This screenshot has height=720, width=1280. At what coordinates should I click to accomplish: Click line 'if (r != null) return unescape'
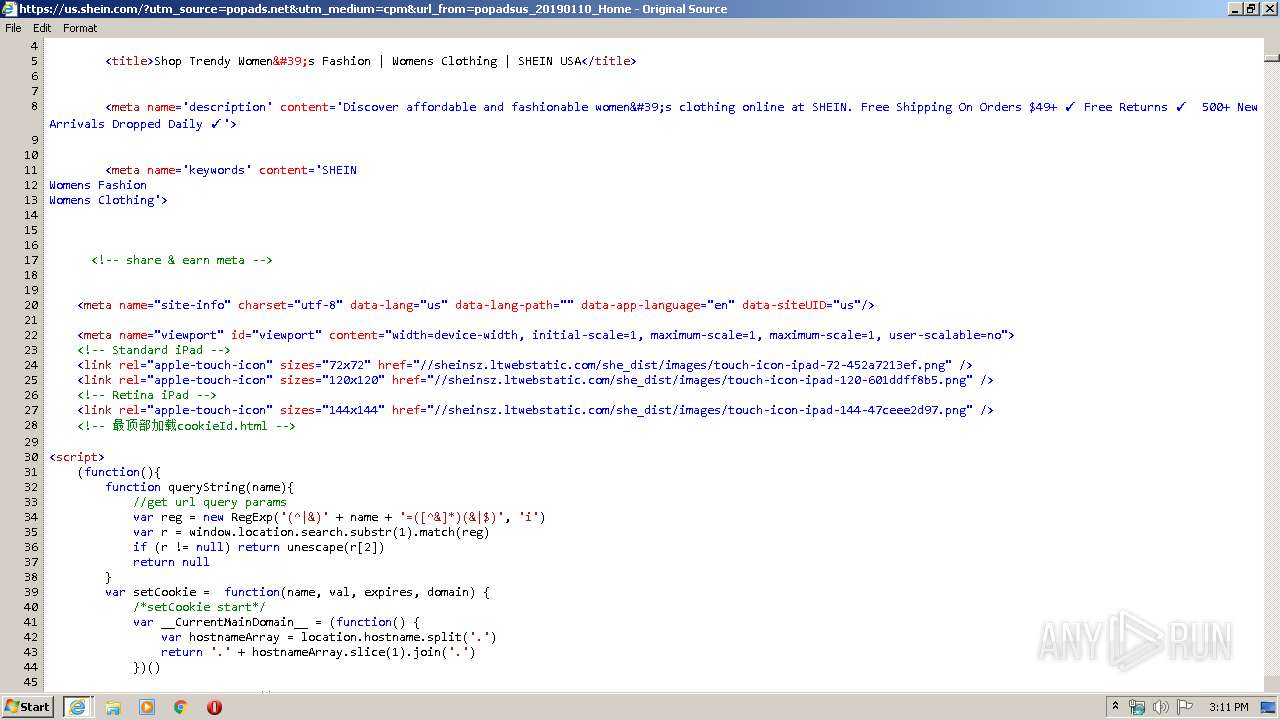coord(258,547)
